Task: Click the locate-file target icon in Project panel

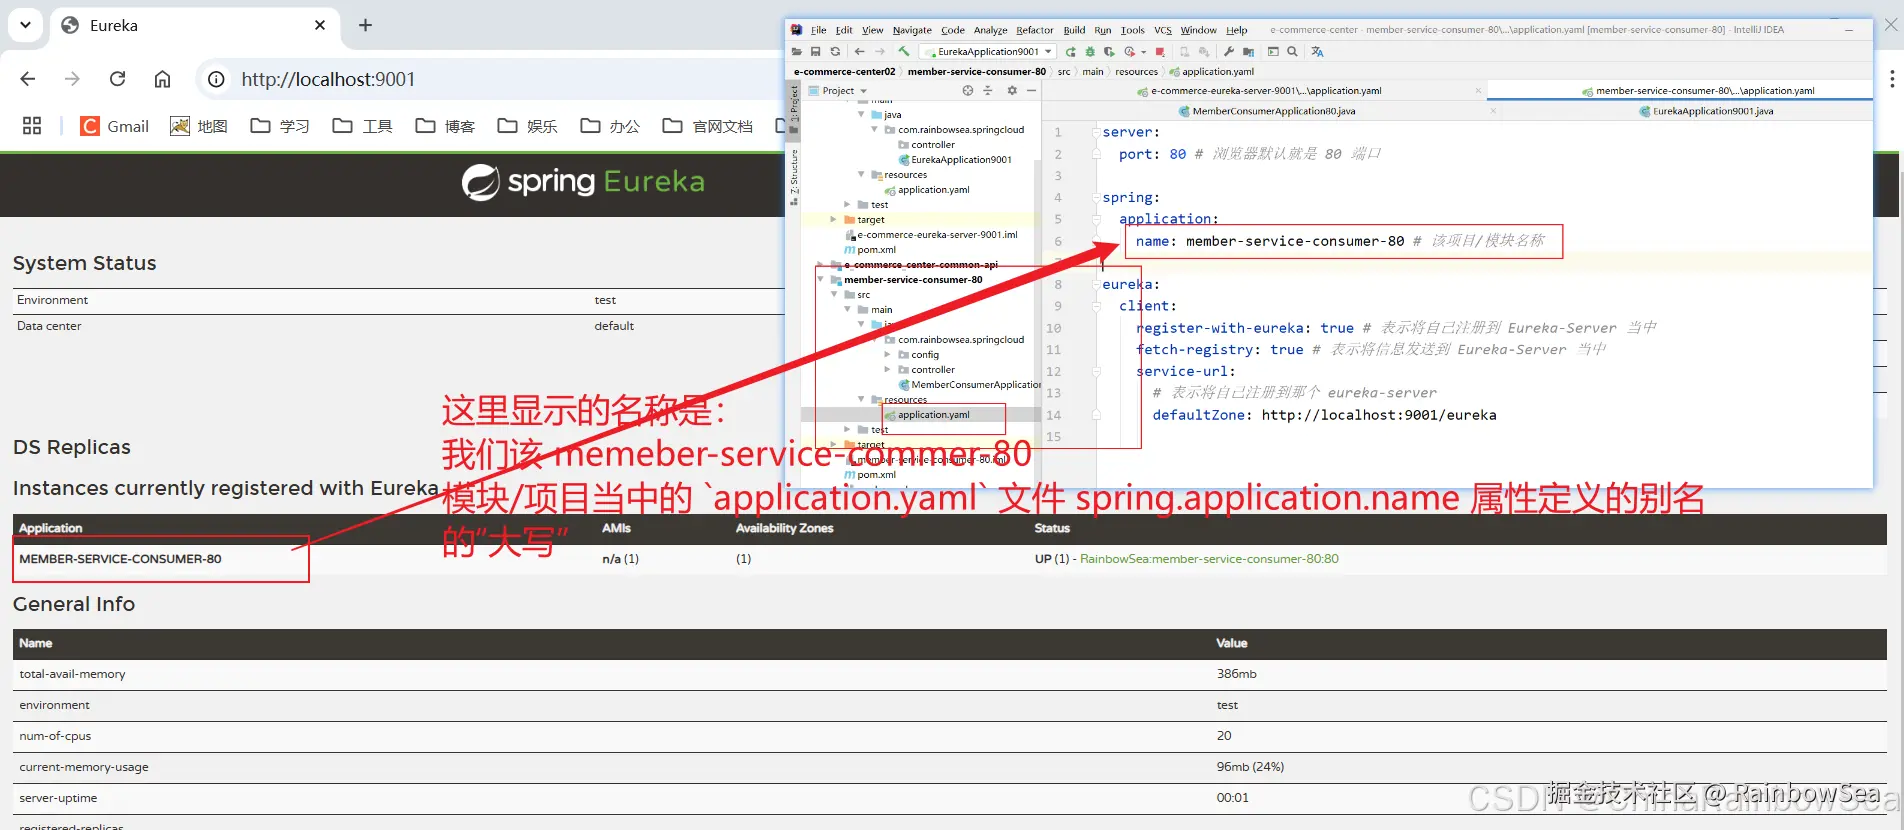Action: pos(968,90)
